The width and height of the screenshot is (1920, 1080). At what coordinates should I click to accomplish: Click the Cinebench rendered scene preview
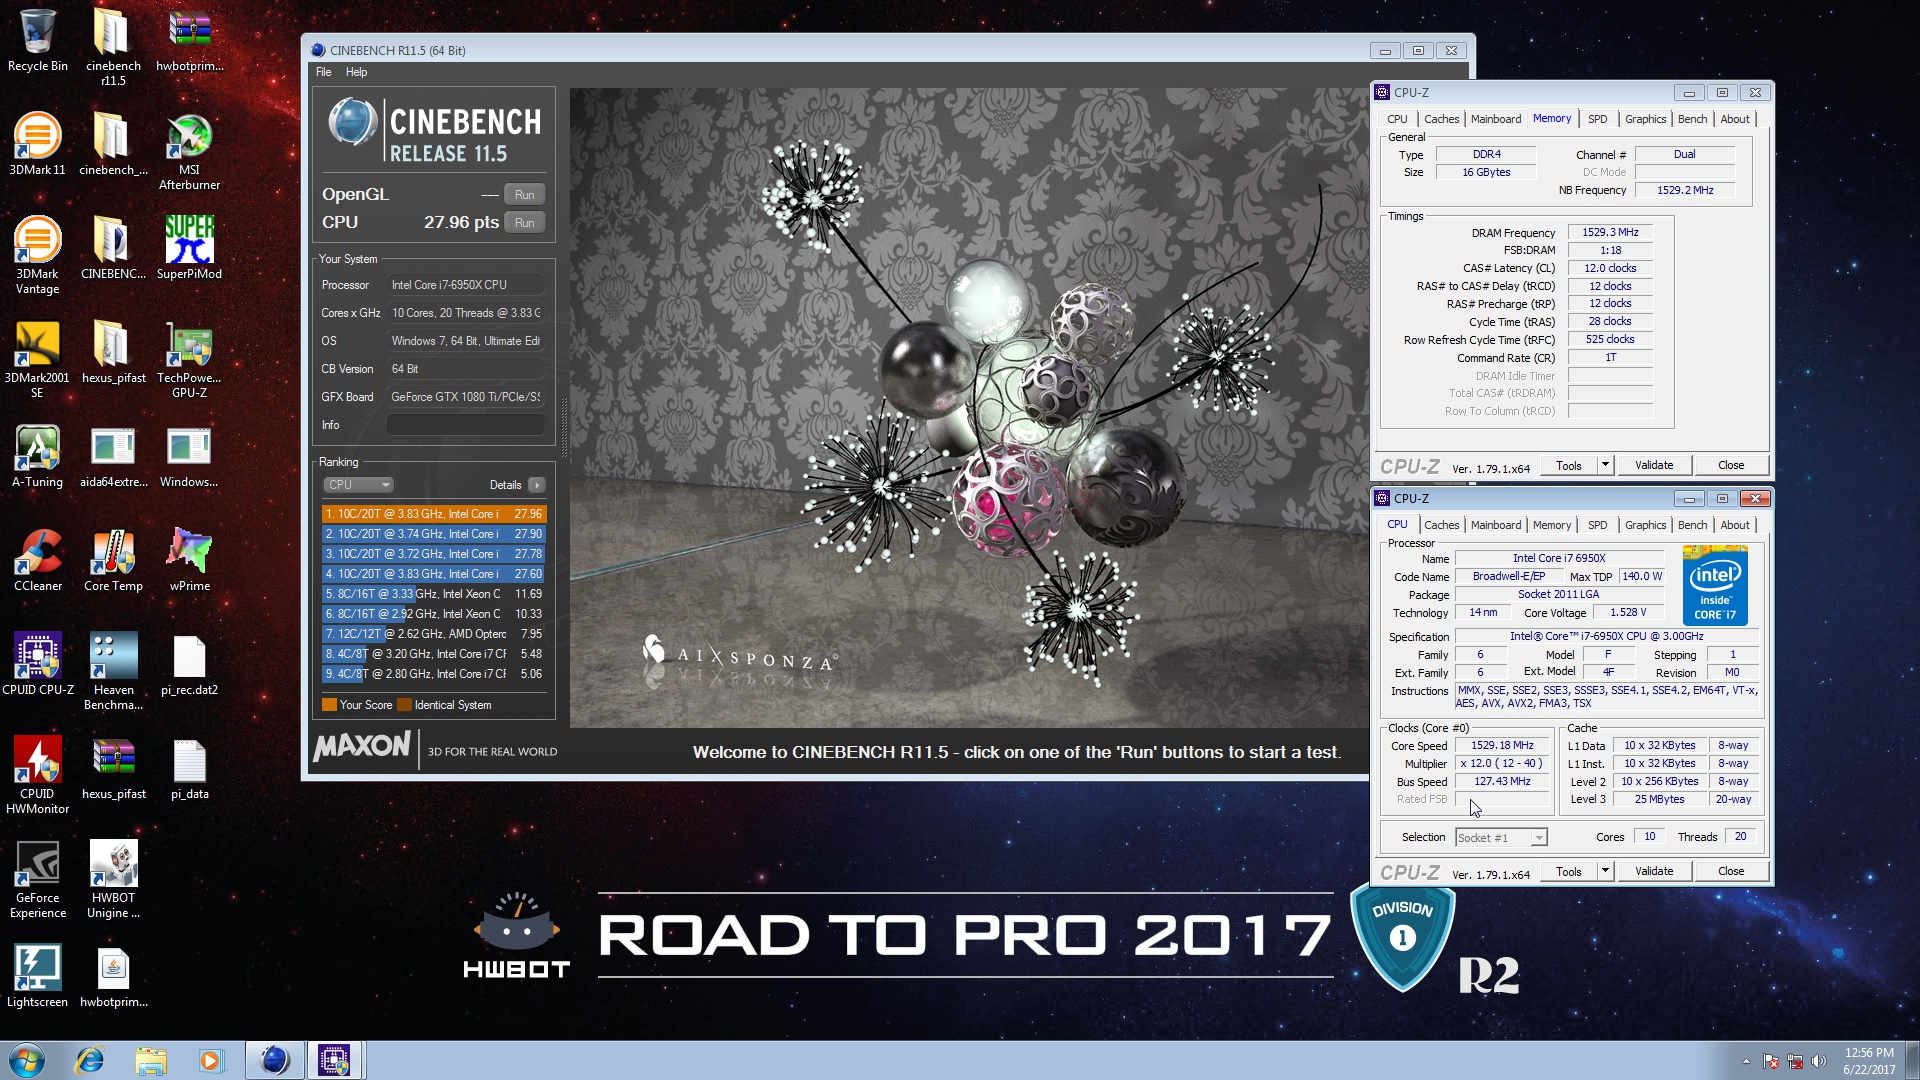968,408
